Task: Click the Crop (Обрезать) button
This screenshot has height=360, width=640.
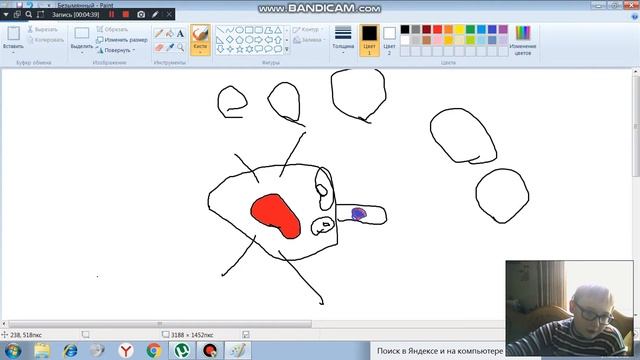Action: (x=112, y=29)
